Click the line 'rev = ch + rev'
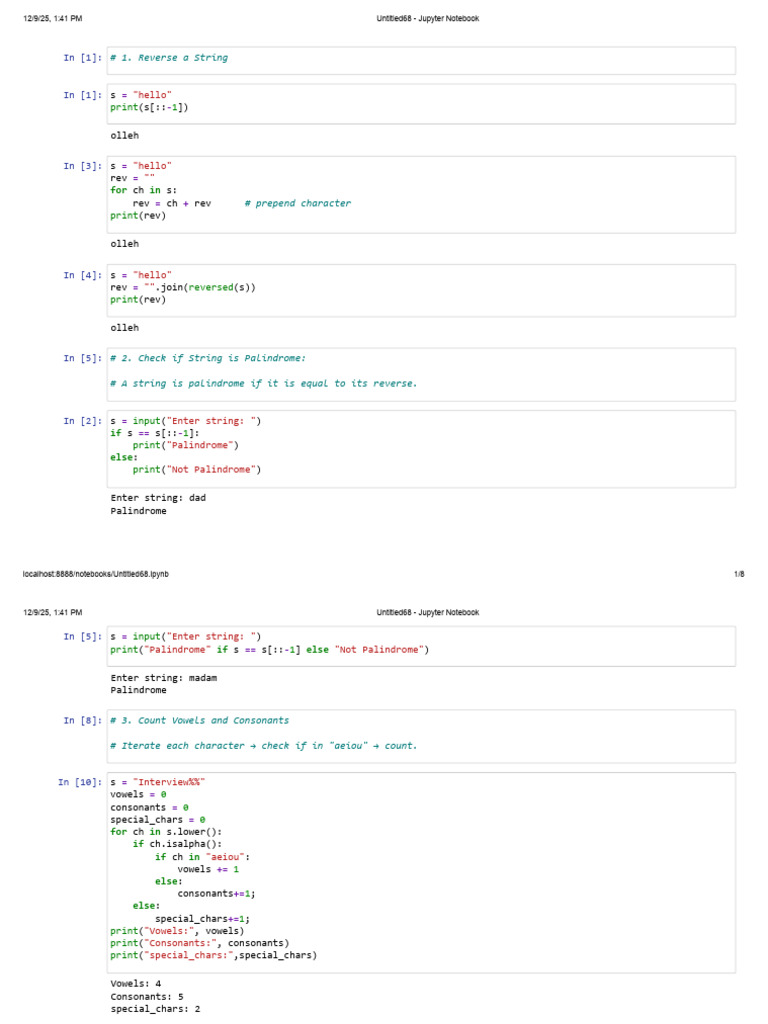 pos(172,203)
